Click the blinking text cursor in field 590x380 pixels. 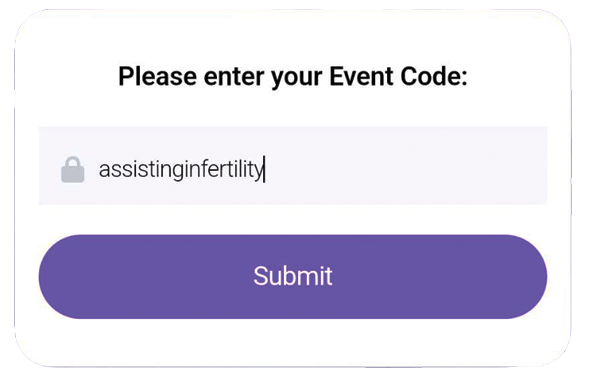coord(265,170)
